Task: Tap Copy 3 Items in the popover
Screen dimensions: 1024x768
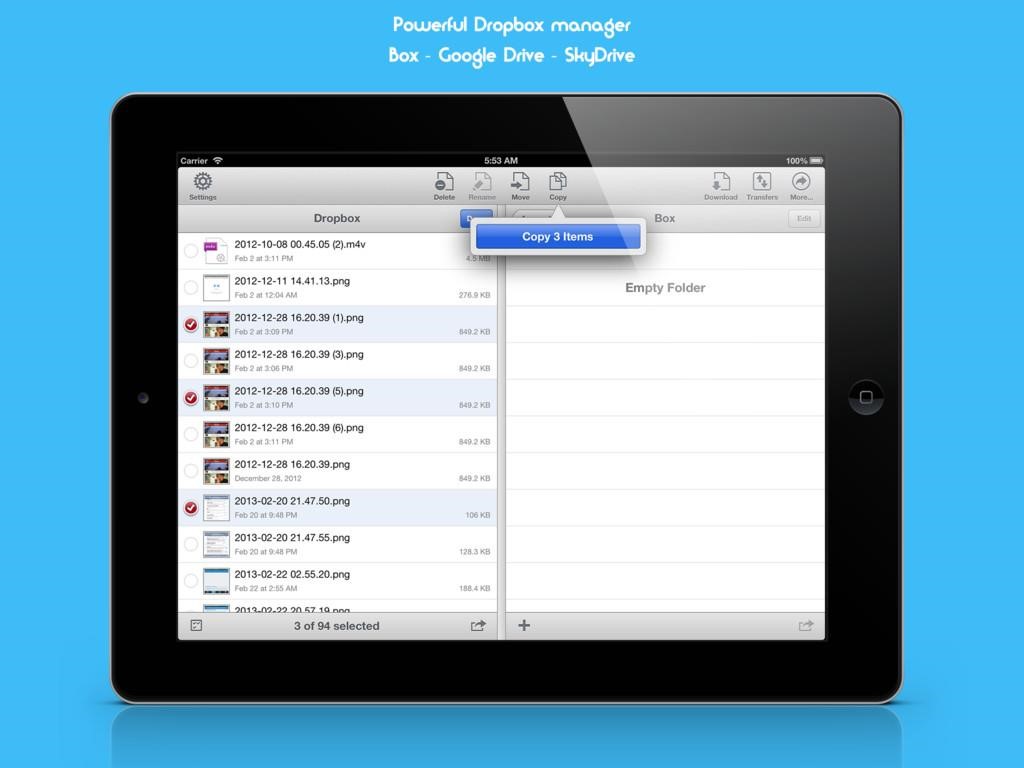Action: (557, 236)
